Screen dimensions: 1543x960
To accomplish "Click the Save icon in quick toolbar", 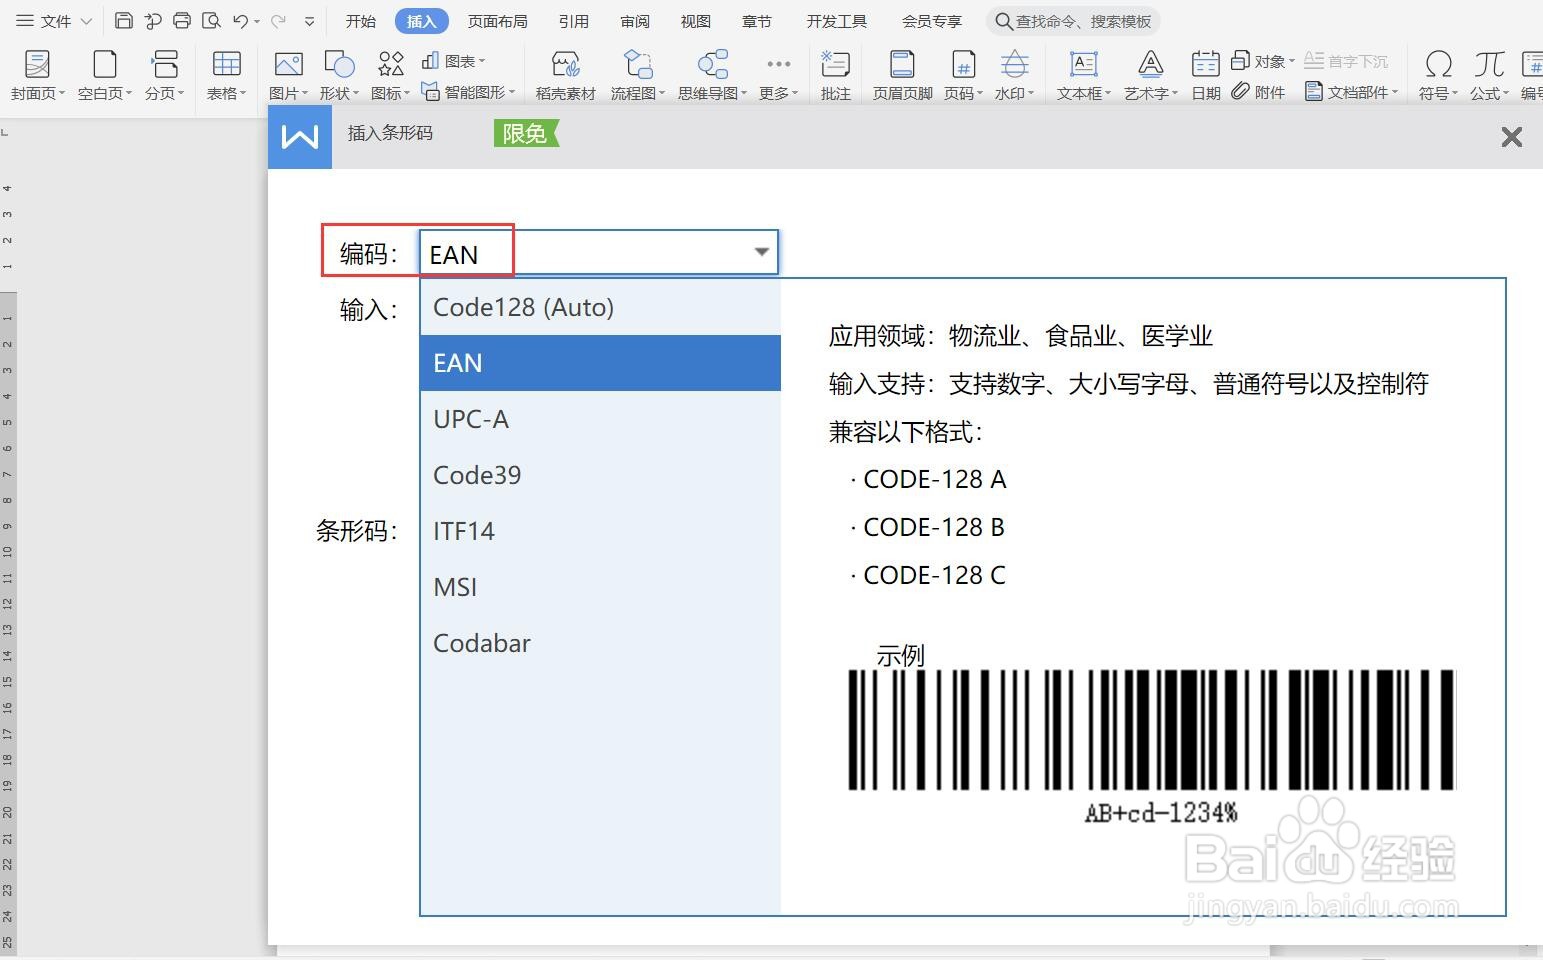I will pyautogui.click(x=124, y=21).
